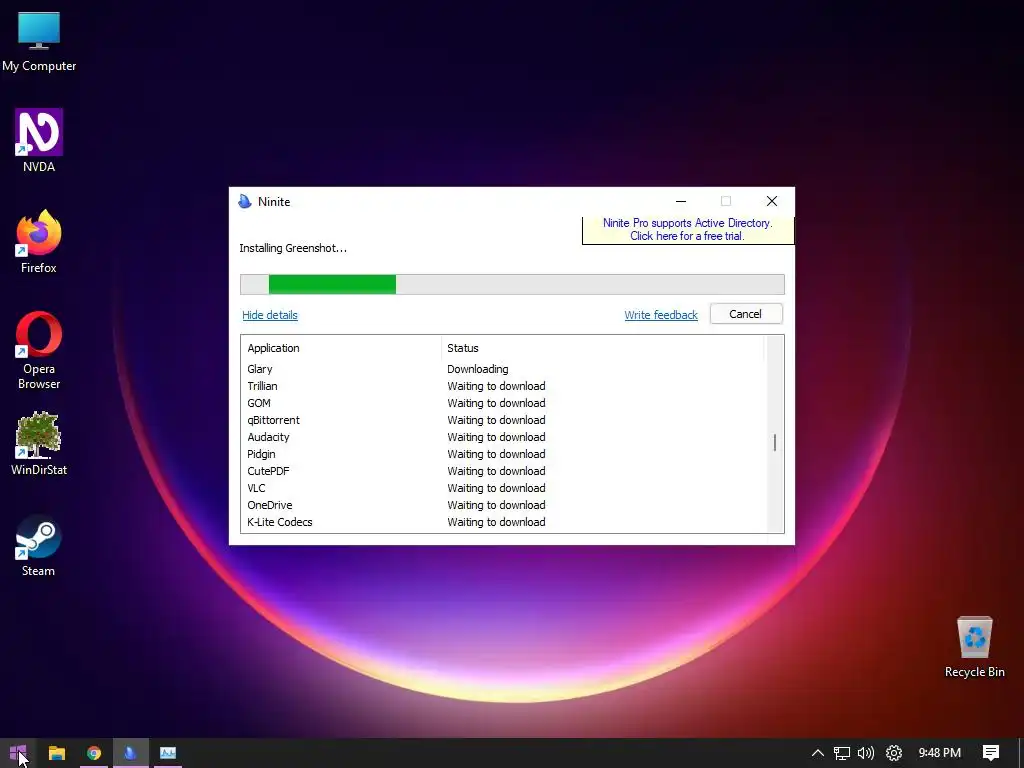Open the notification center icon

(x=991, y=753)
